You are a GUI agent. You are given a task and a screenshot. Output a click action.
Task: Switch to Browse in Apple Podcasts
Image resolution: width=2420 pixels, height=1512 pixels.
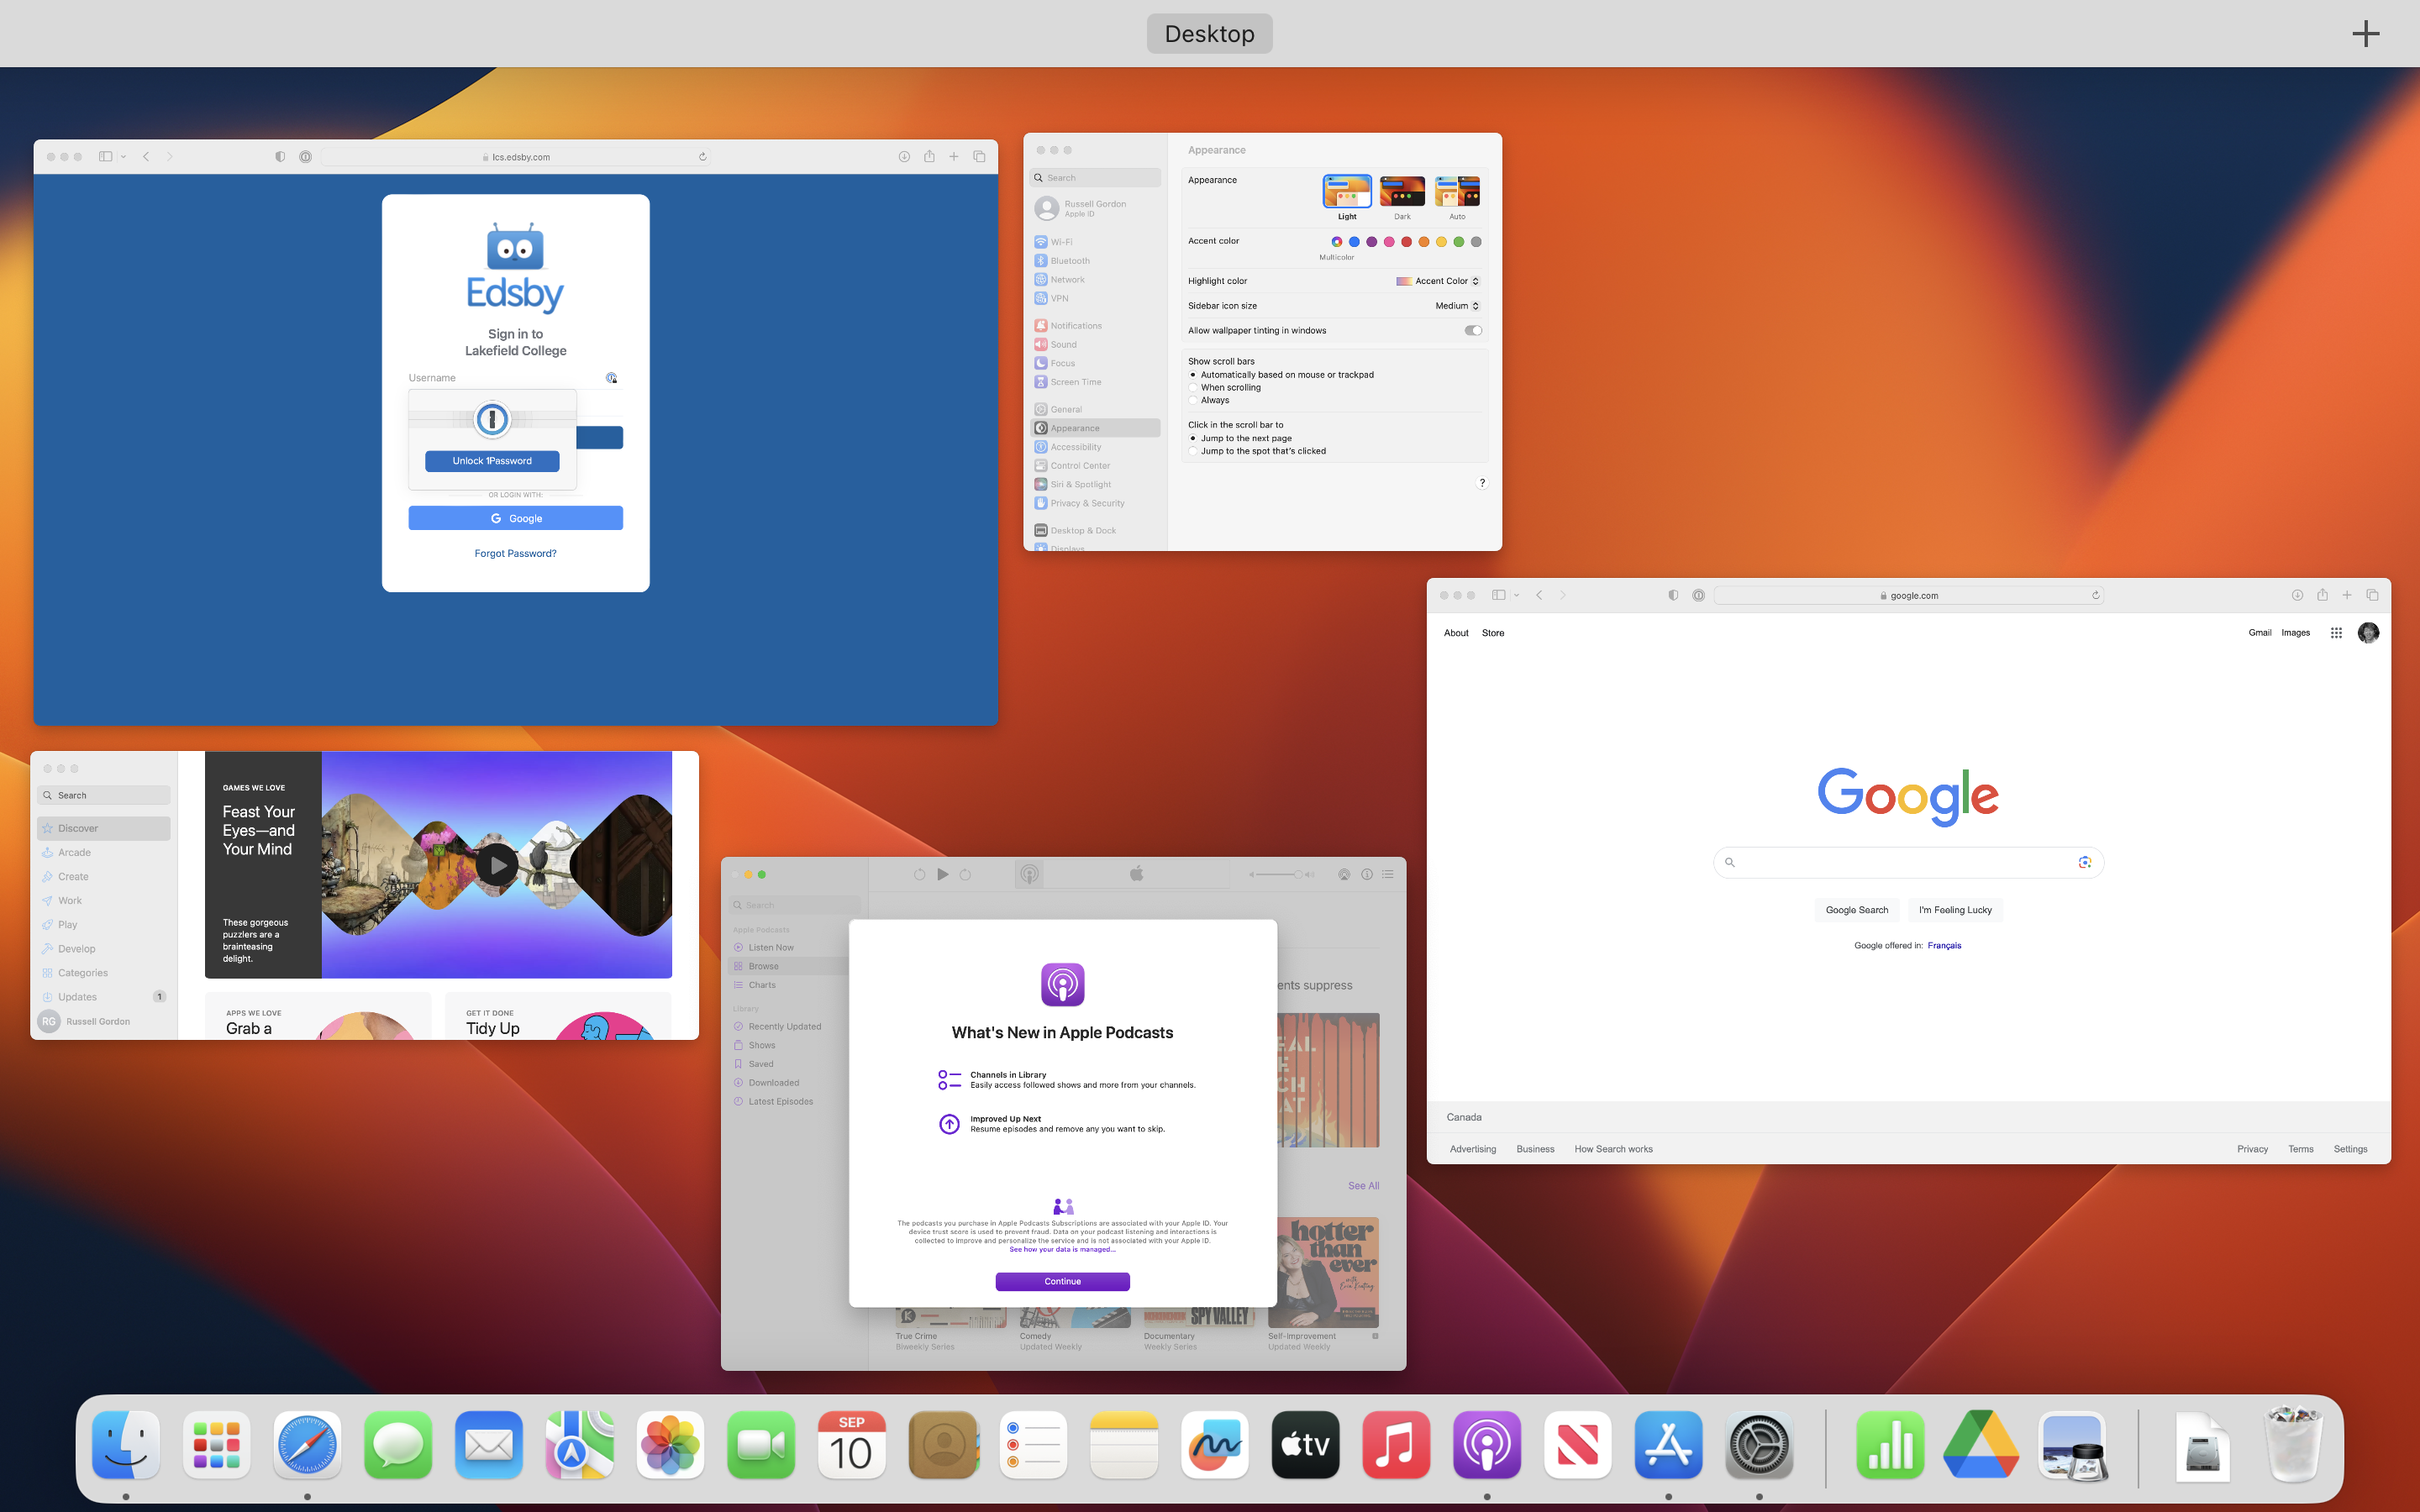point(762,965)
